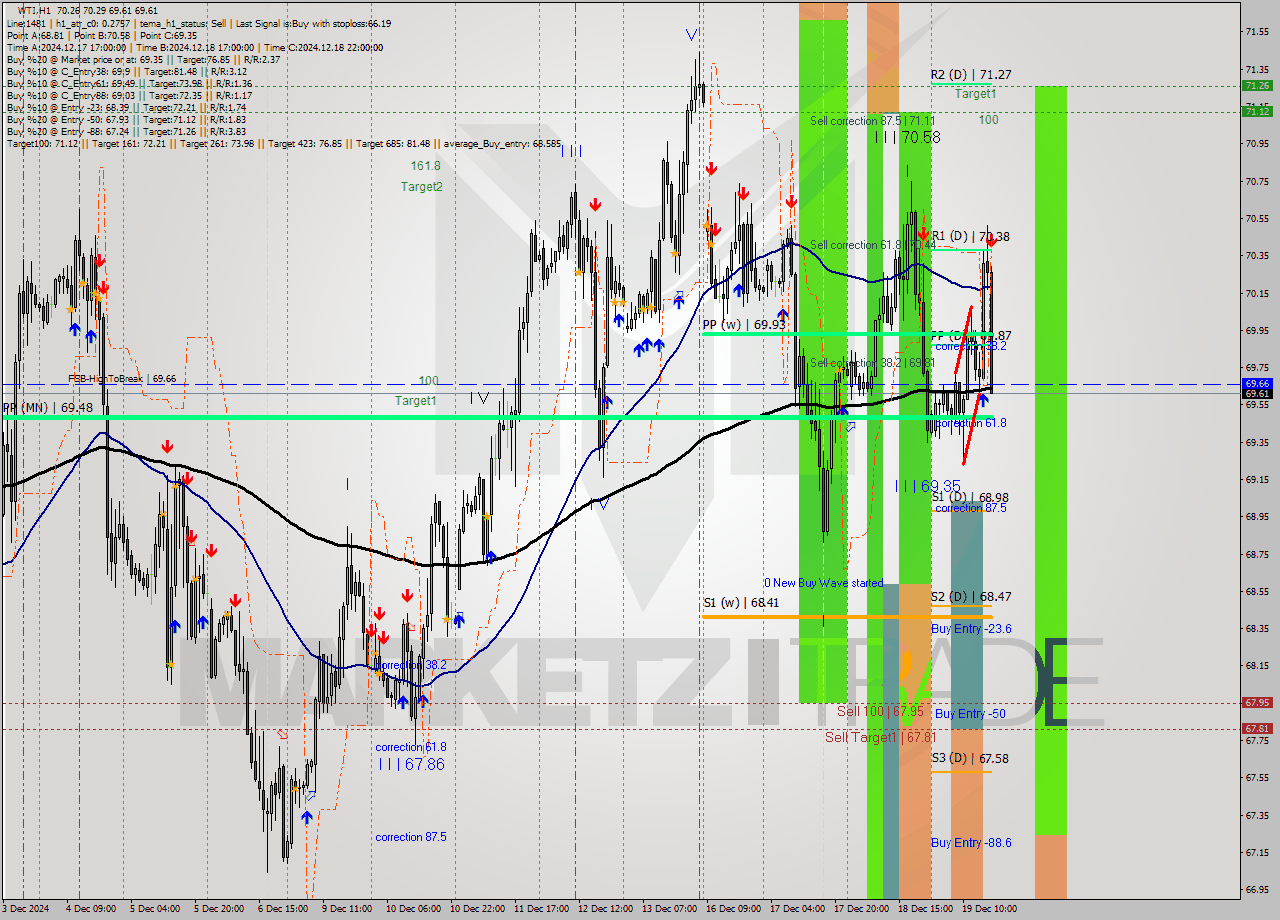Click the '16 Dec 09:00' time axis label
Screen dimensions: 1280x920
click(733, 909)
